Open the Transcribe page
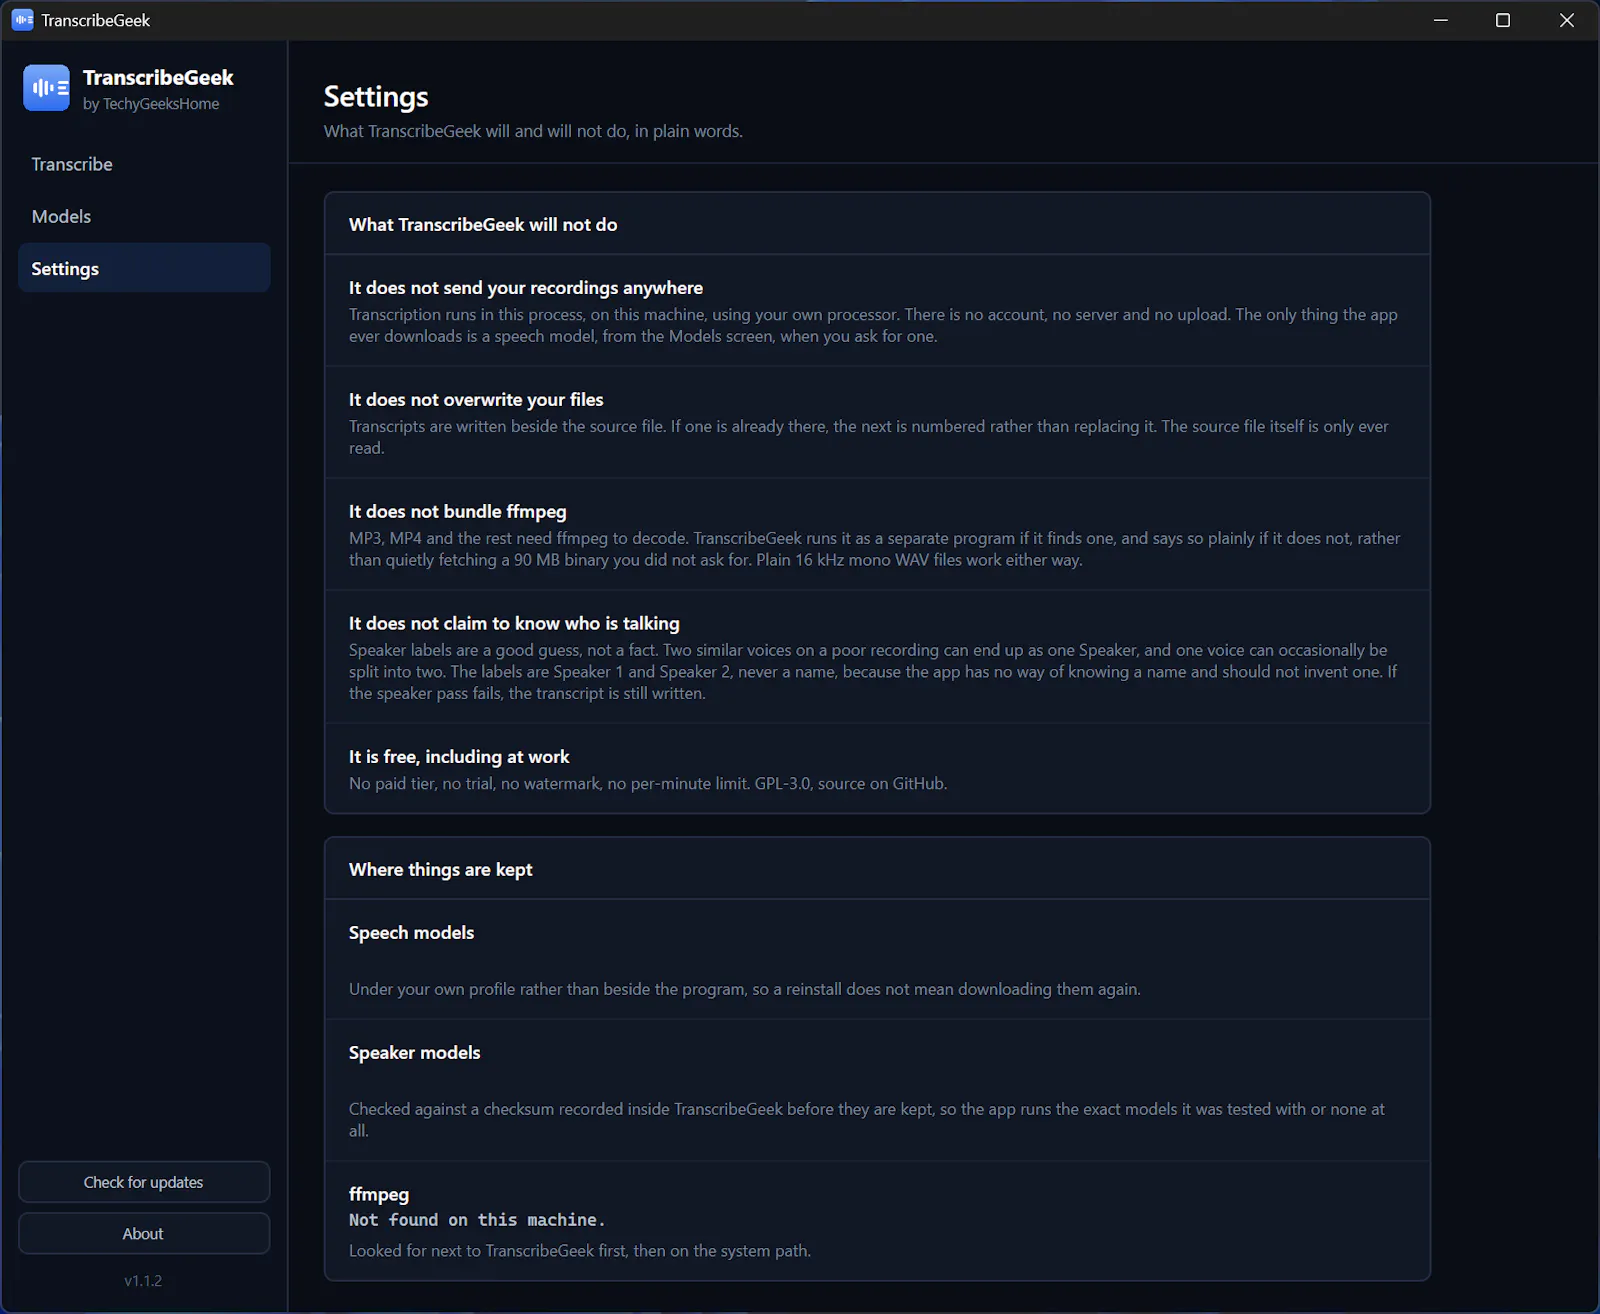 click(144, 164)
